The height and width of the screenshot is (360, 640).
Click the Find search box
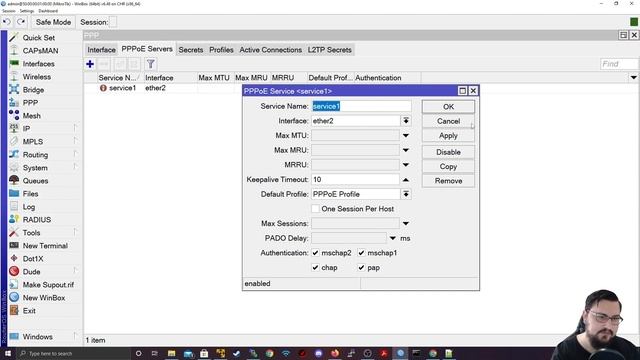[x=619, y=64]
